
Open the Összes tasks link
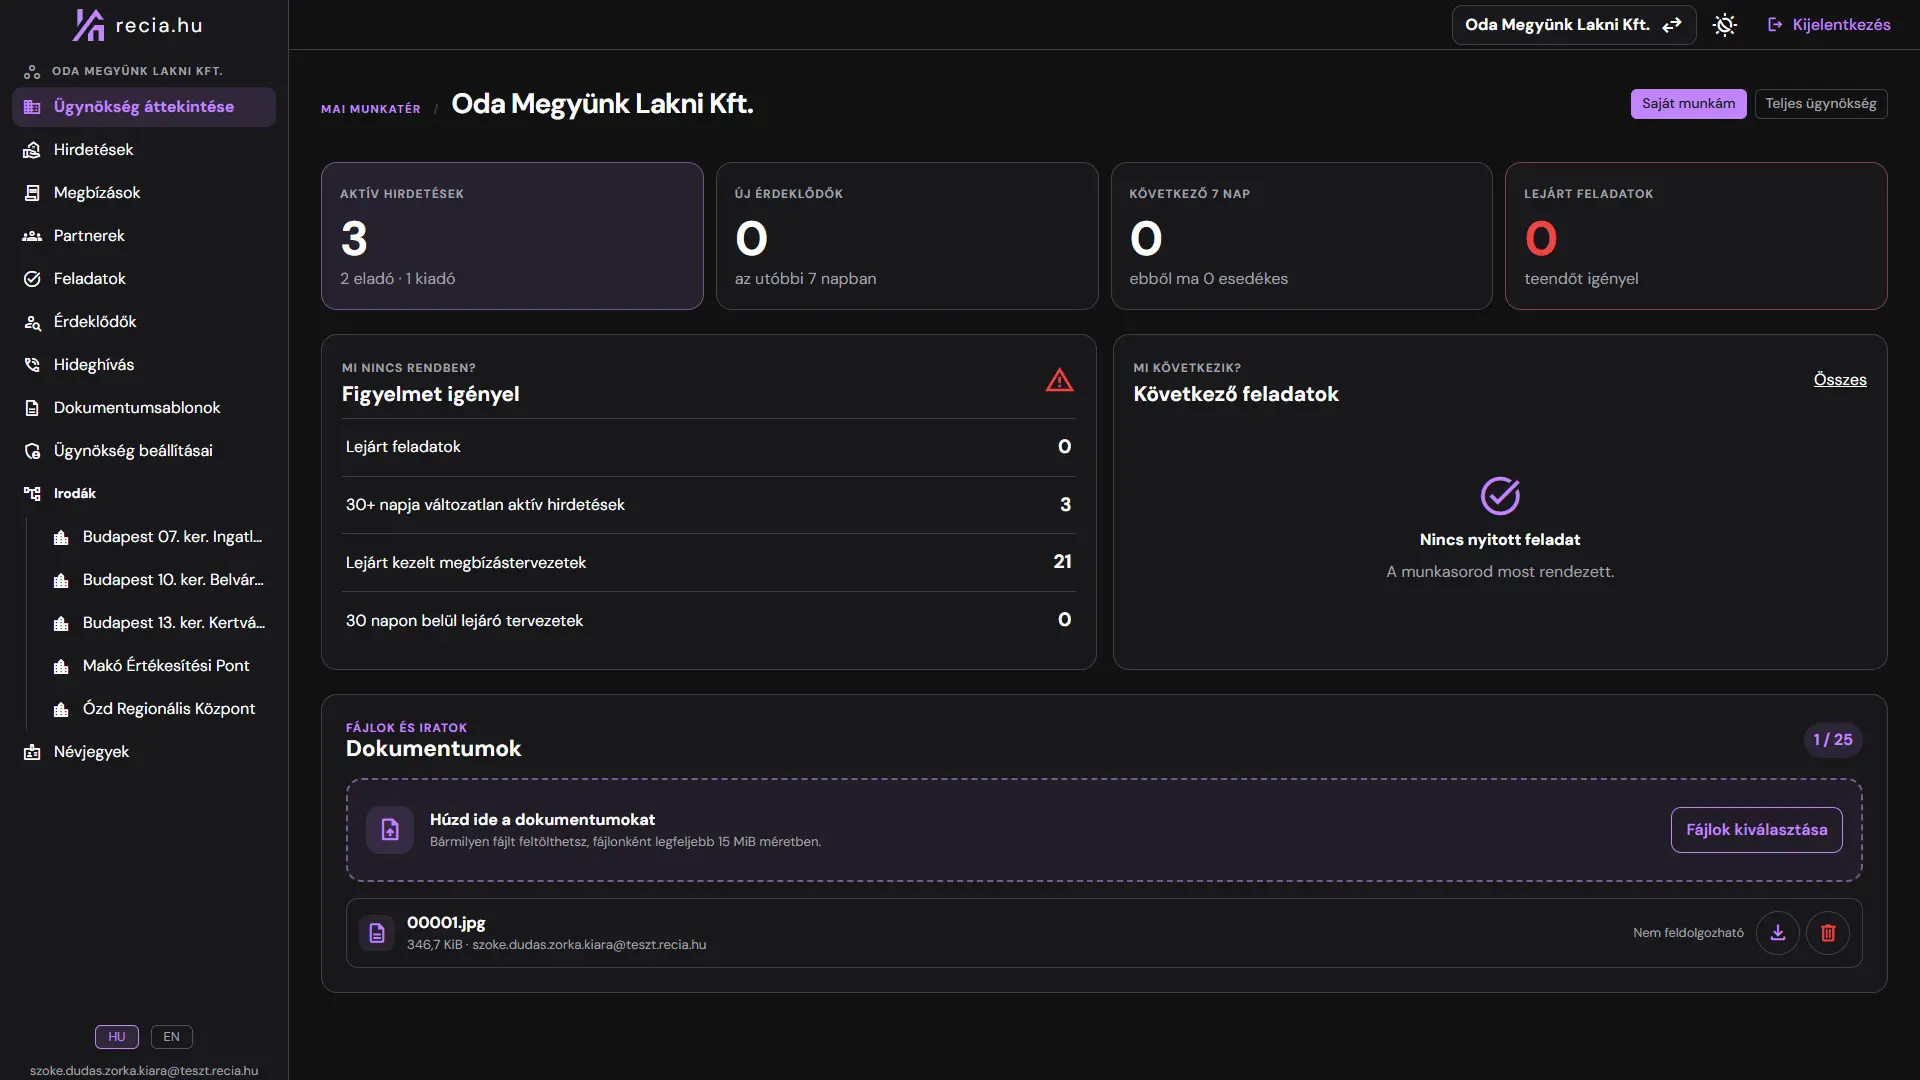click(x=1840, y=380)
